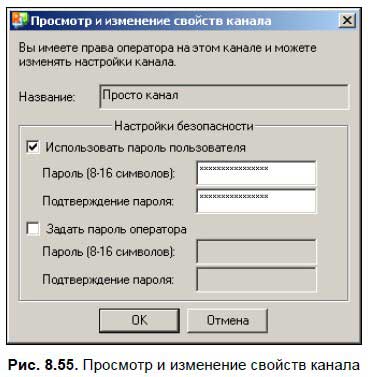Click the 'Использовать пароль пользователя' label text

click(x=146, y=147)
